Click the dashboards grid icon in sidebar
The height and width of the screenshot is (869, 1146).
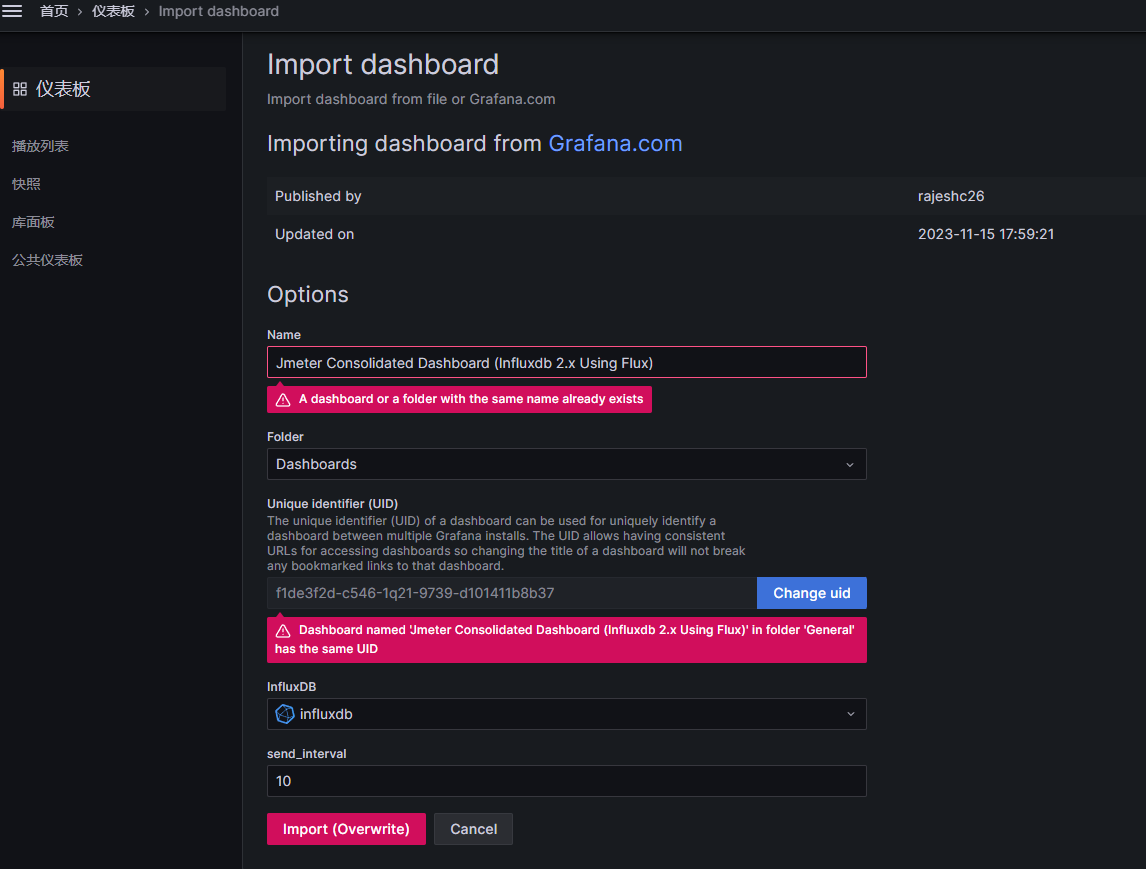pos(20,89)
